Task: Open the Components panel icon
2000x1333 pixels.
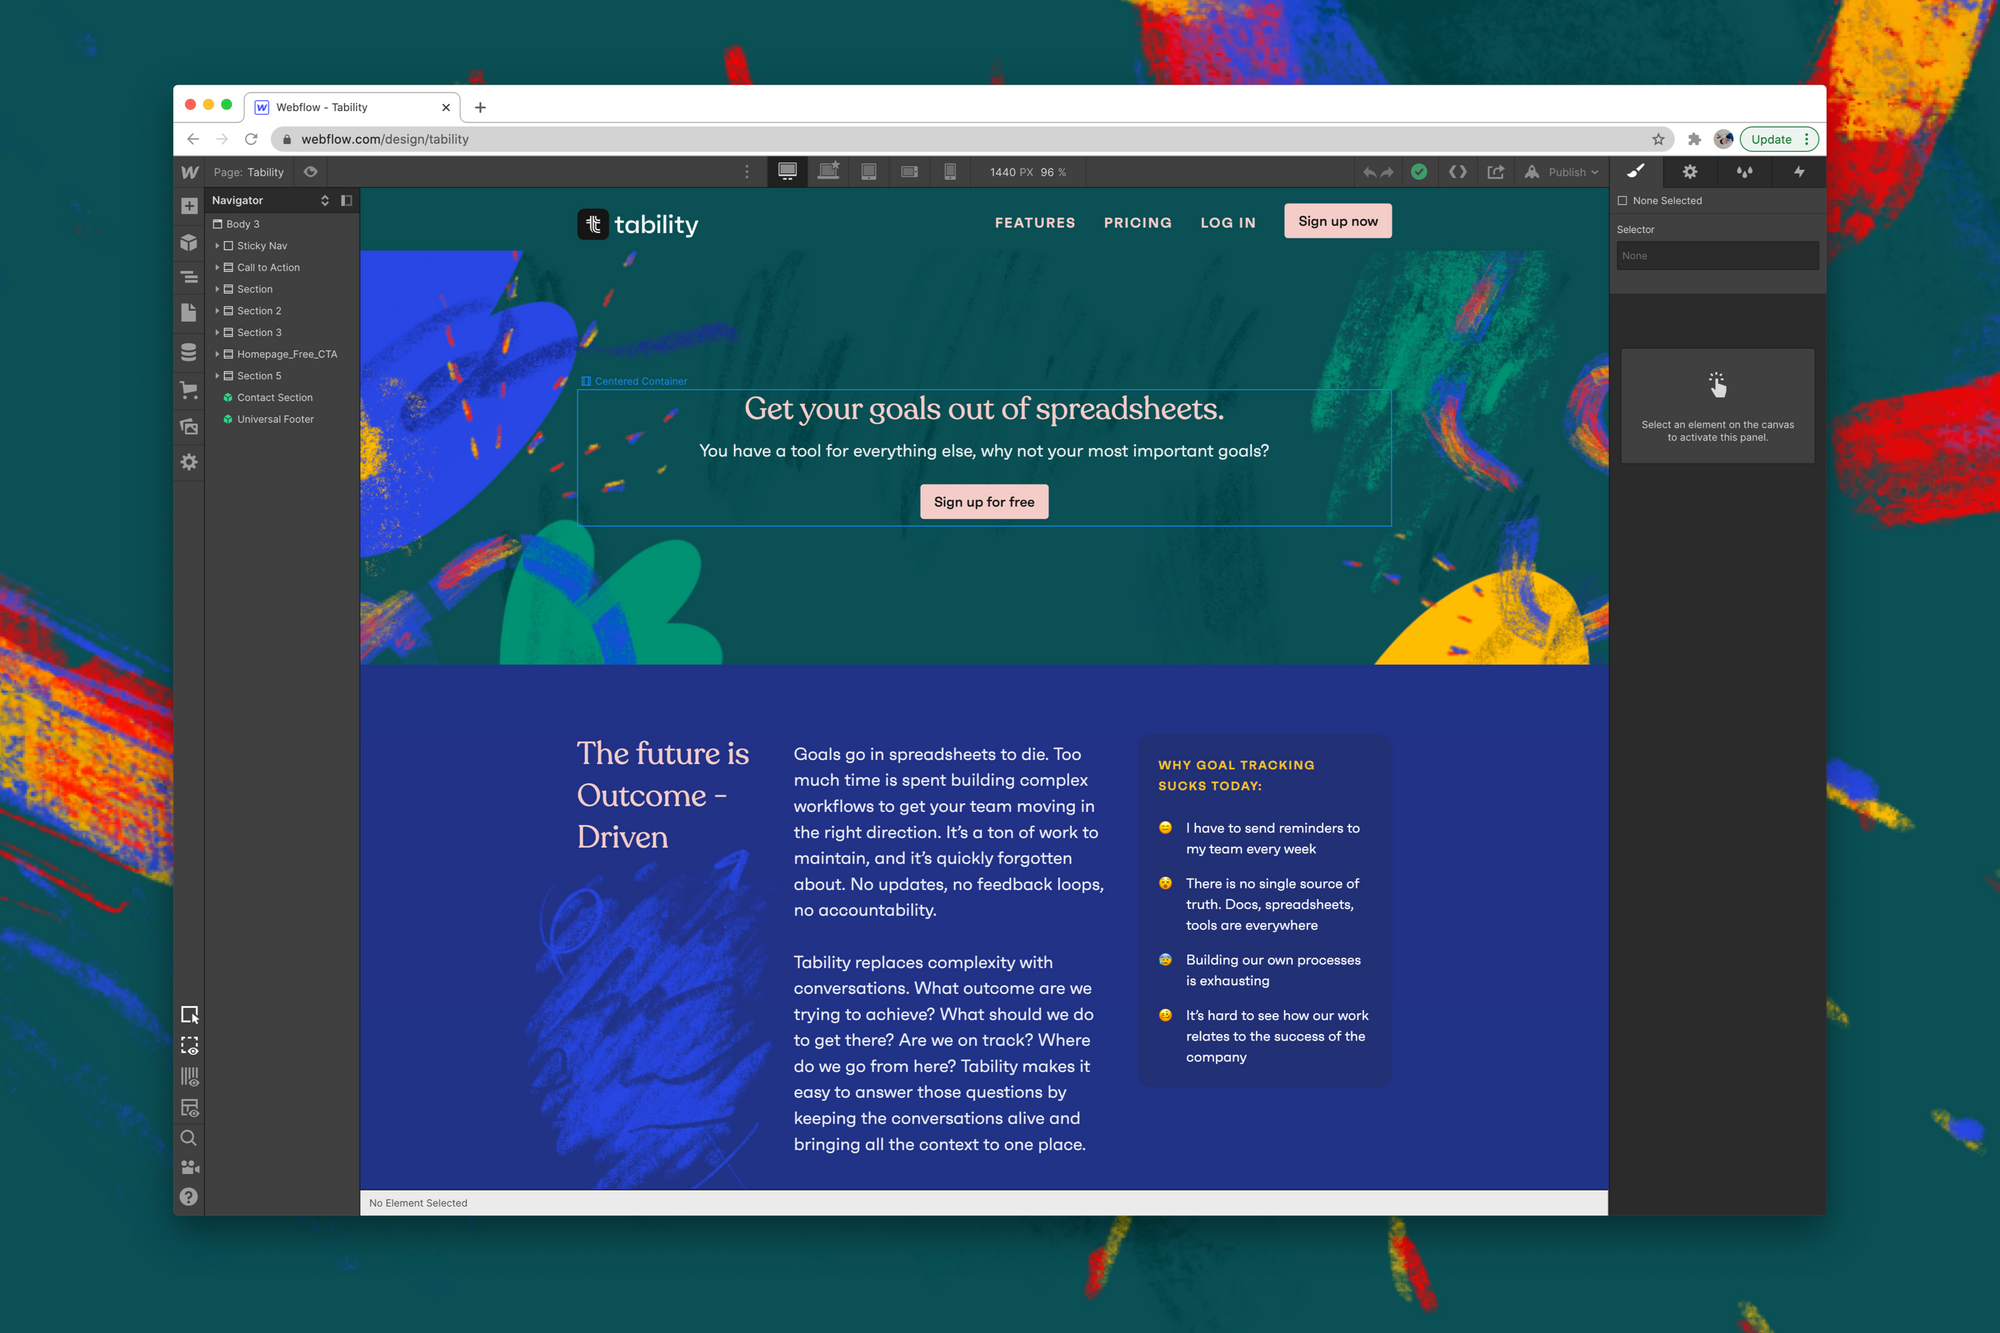Action: tap(189, 240)
